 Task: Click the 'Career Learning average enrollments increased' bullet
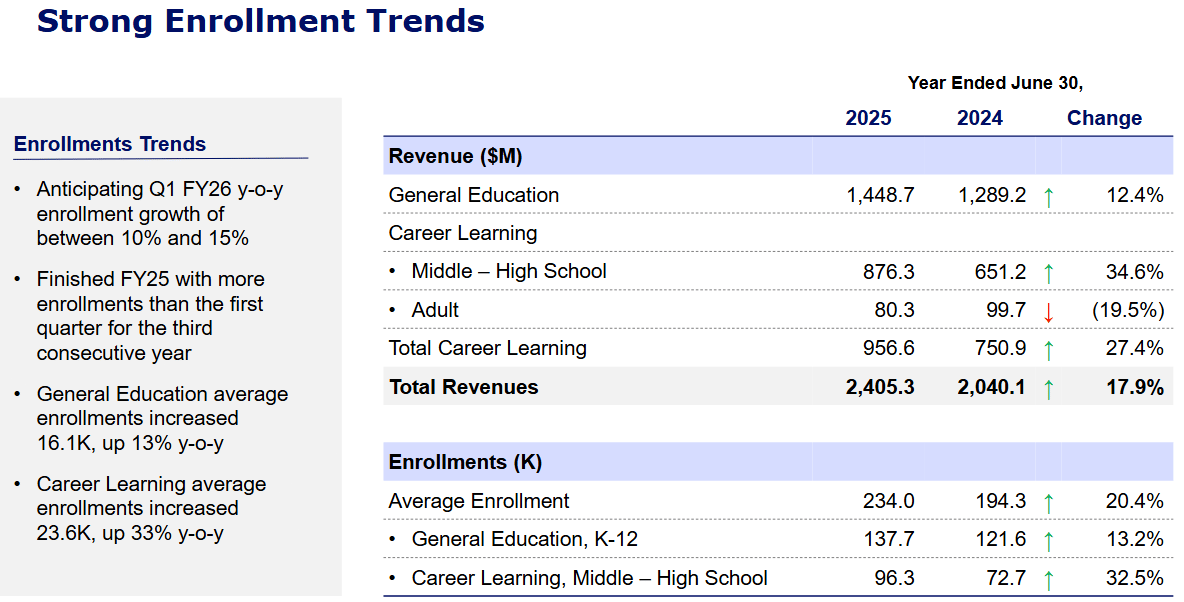pyautogui.click(x=151, y=508)
